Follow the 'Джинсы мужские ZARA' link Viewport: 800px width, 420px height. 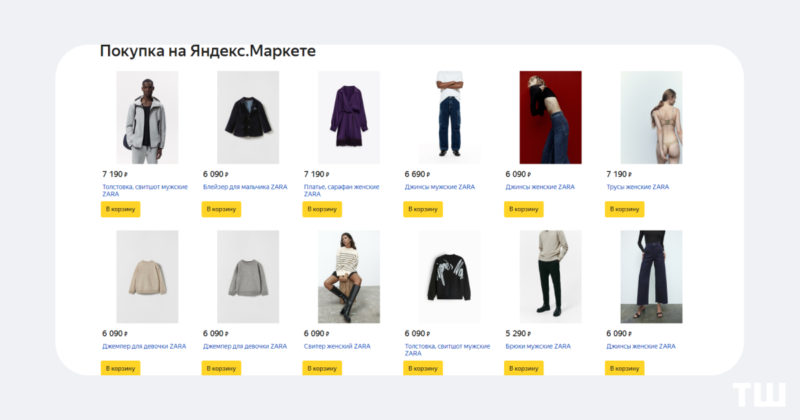coord(440,187)
